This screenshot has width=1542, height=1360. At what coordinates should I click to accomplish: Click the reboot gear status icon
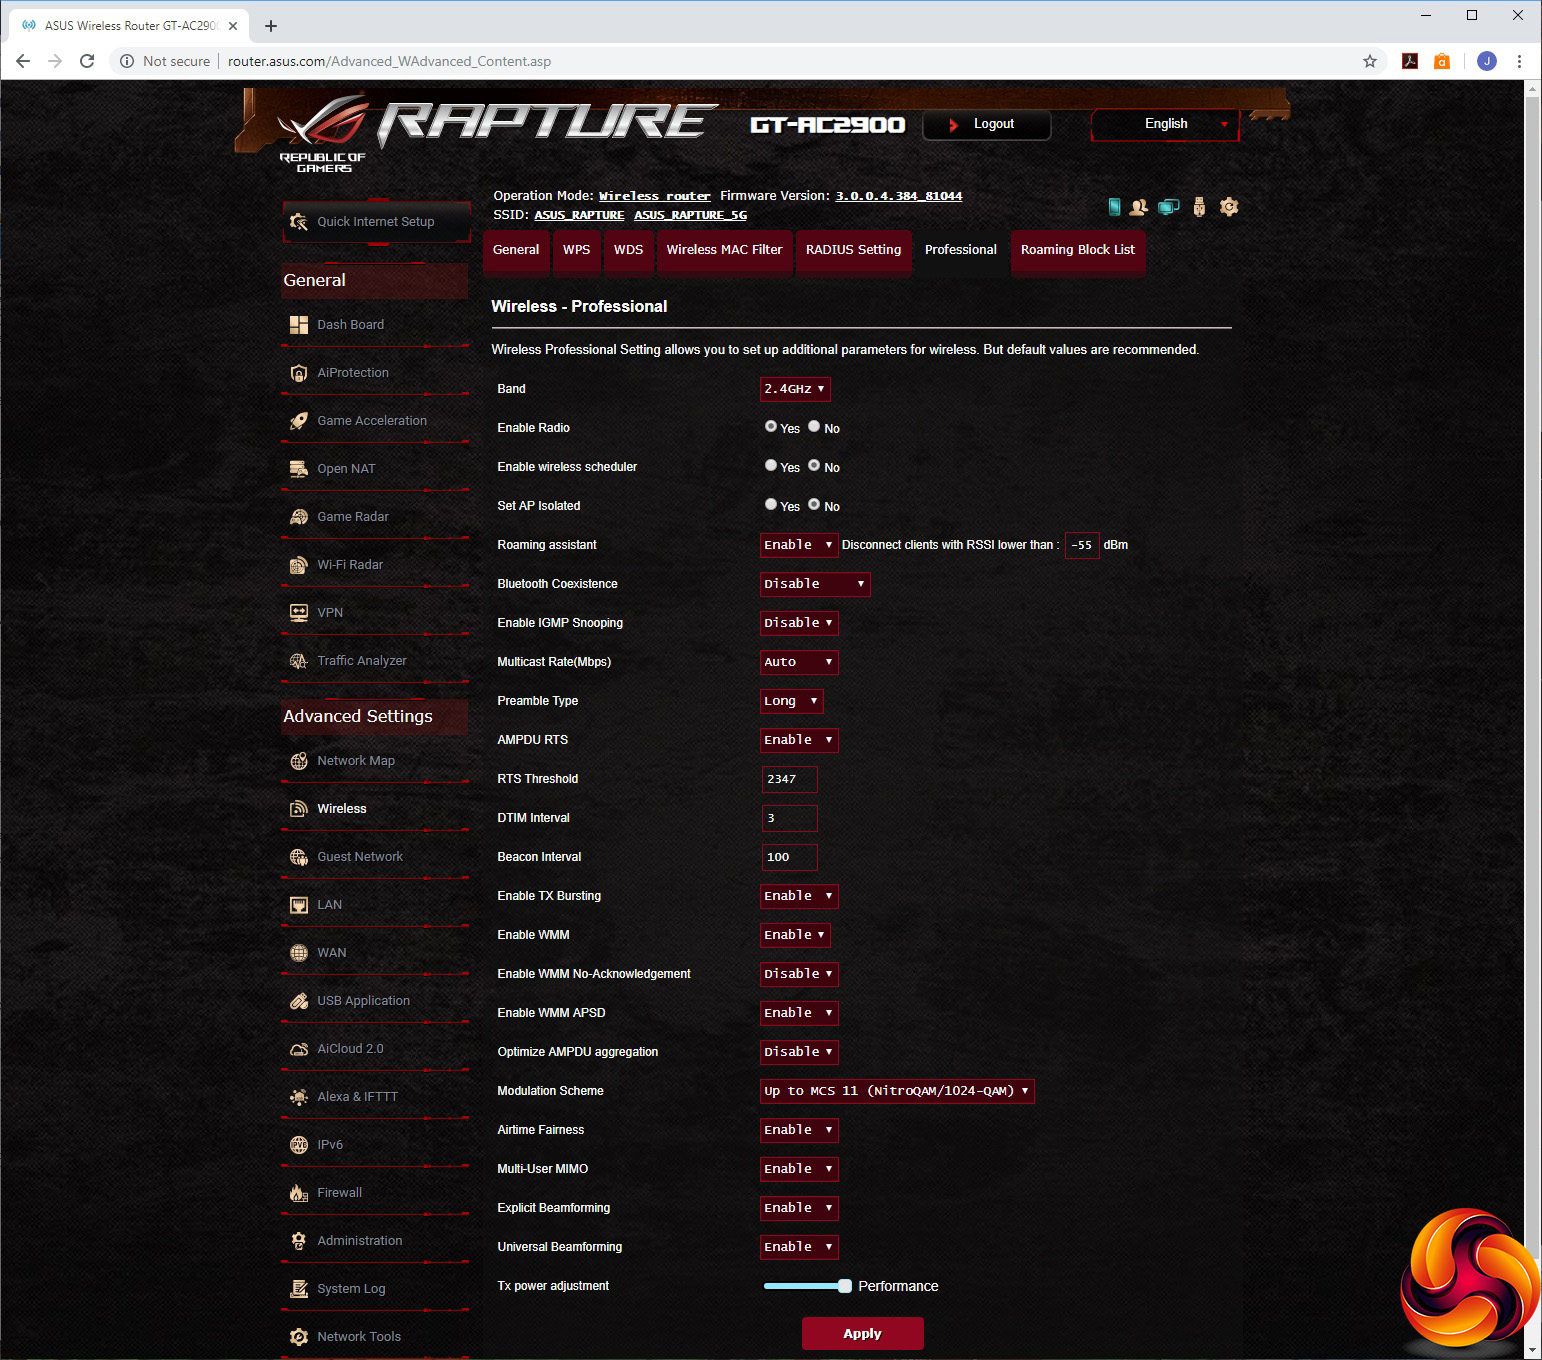pos(1229,207)
